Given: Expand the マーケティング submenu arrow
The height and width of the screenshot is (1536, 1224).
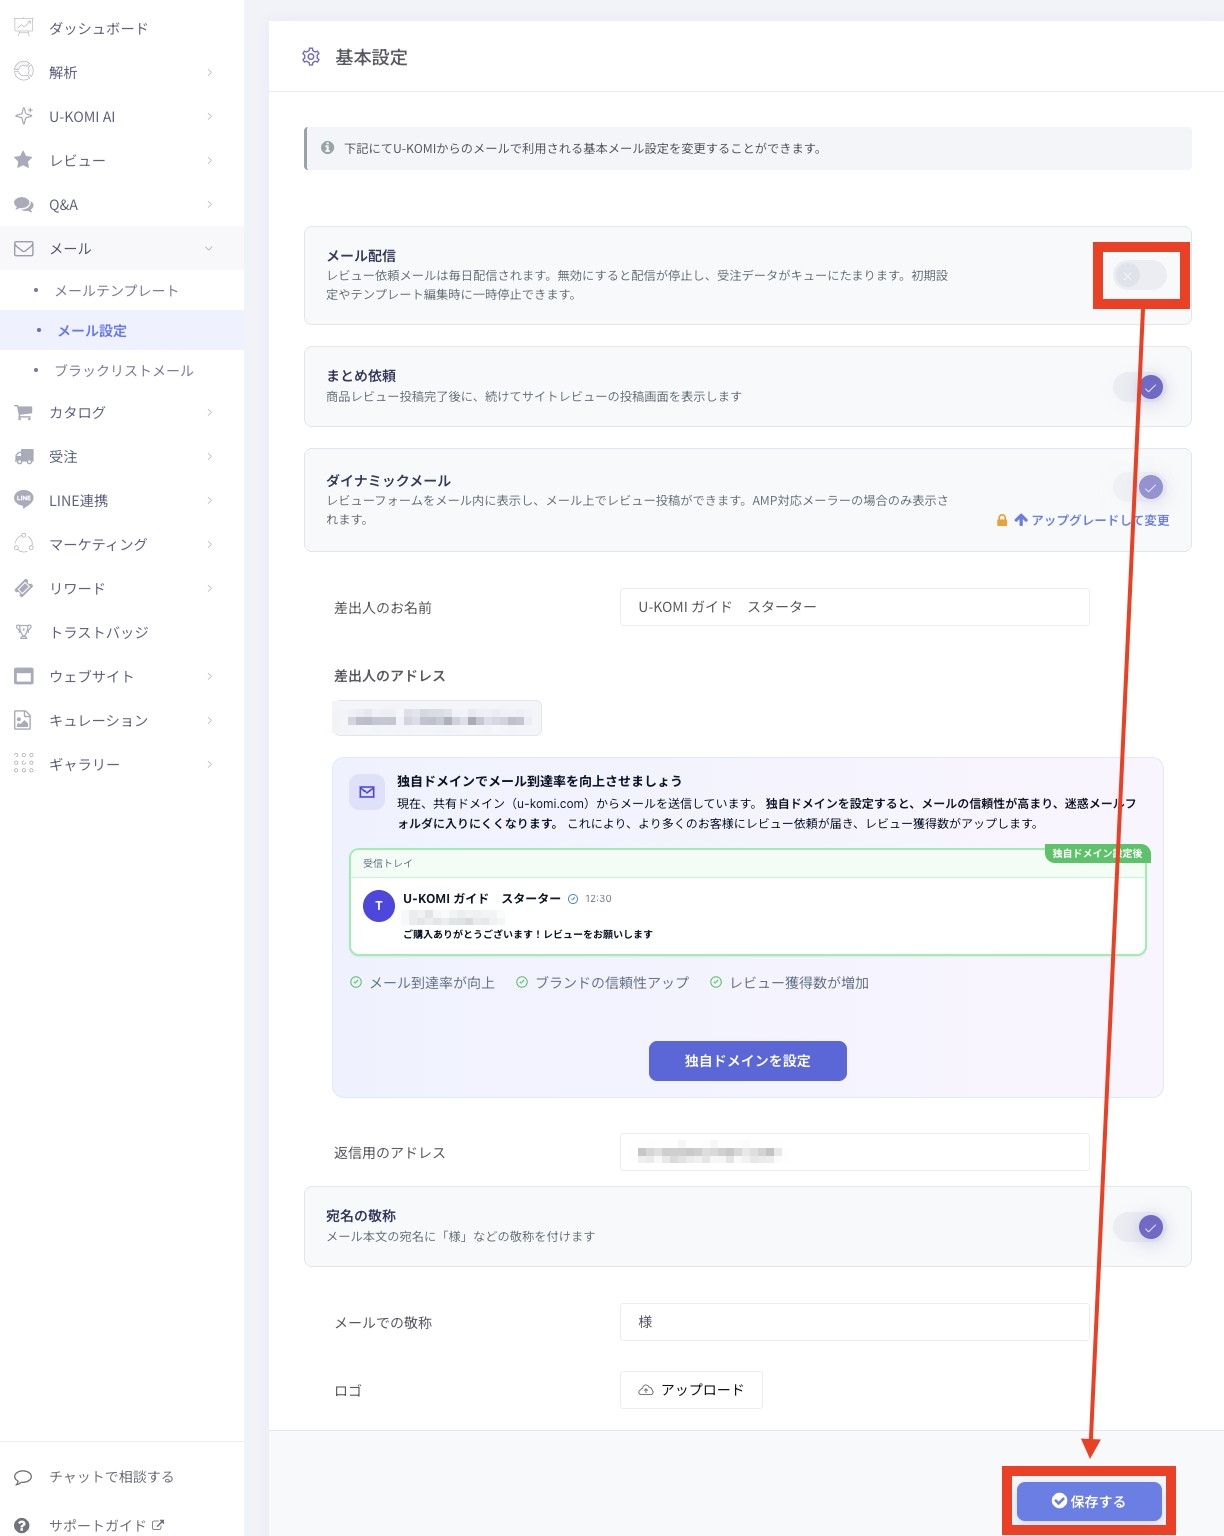Looking at the screenshot, I should [x=210, y=544].
